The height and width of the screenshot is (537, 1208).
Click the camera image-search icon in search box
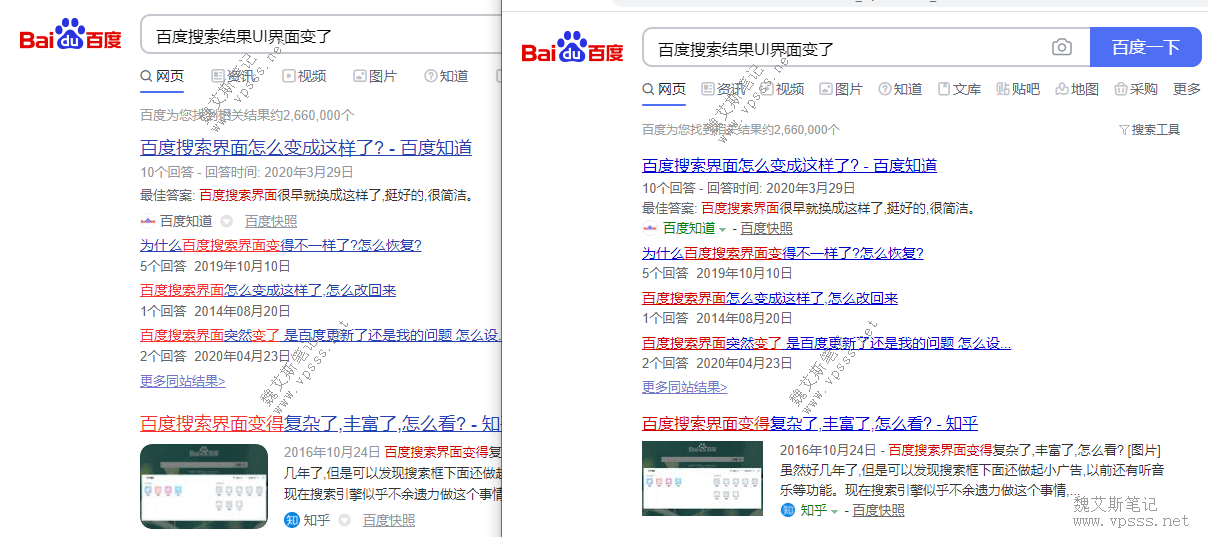point(1061,48)
